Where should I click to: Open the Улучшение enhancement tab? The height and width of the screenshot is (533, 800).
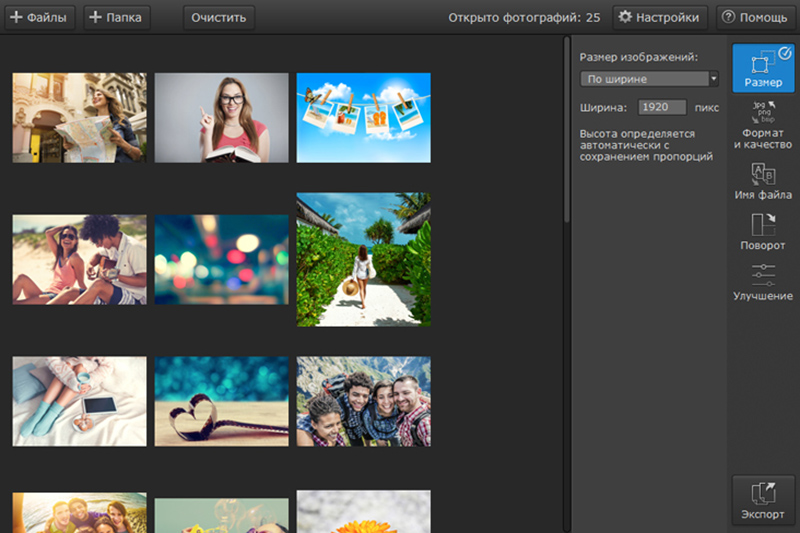click(763, 283)
